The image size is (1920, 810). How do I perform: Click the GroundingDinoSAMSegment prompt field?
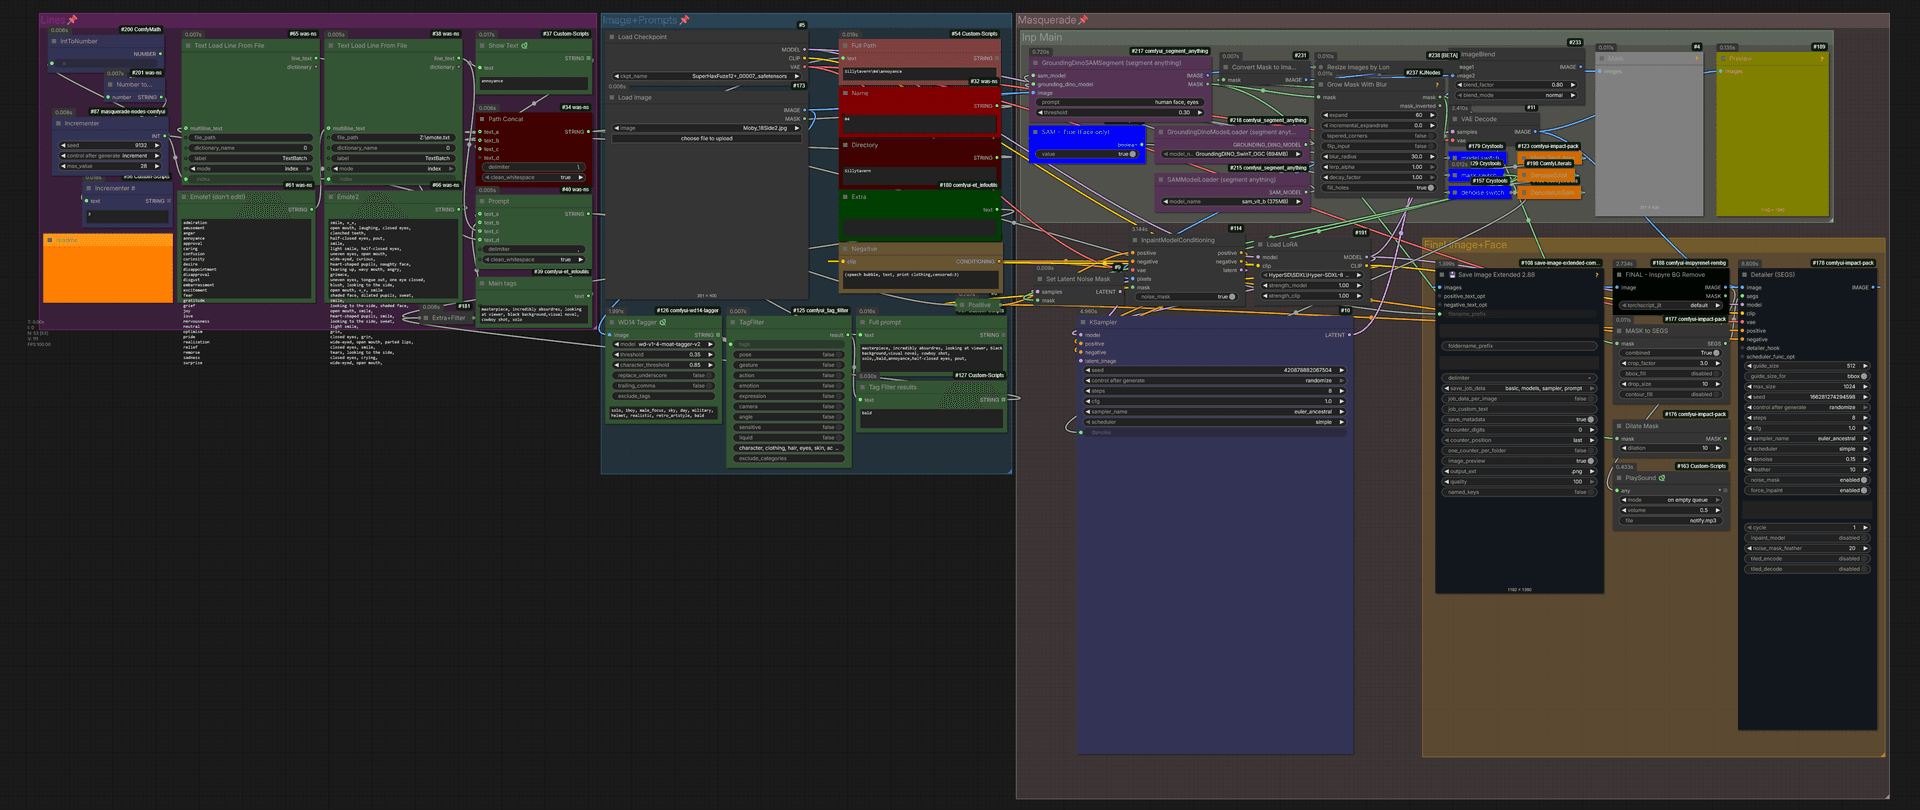[x=1120, y=102]
